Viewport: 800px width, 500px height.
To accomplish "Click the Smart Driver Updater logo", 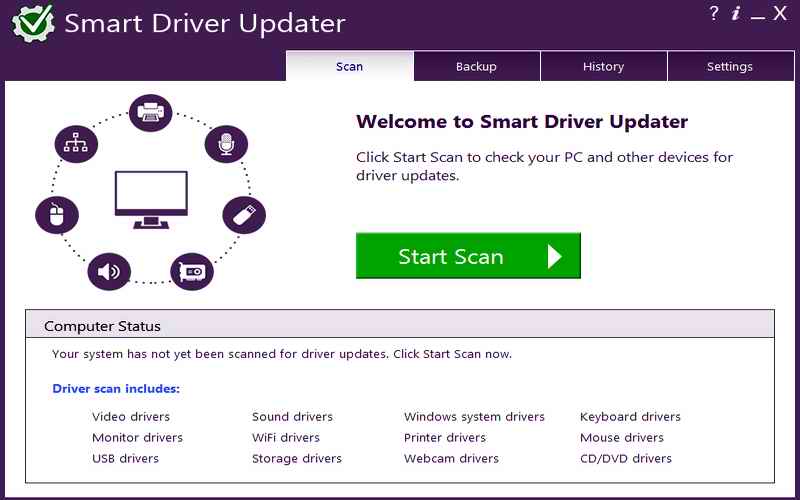I will pyautogui.click(x=32, y=24).
